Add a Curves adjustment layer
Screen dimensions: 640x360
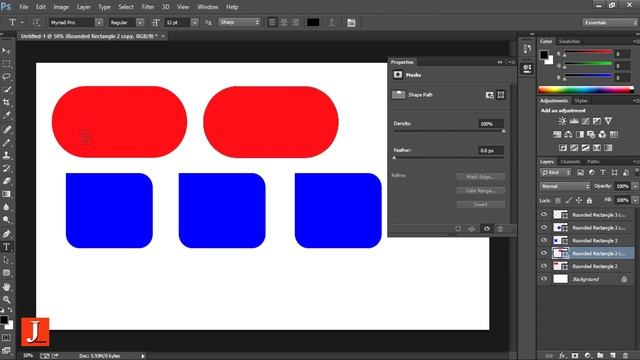click(585, 121)
